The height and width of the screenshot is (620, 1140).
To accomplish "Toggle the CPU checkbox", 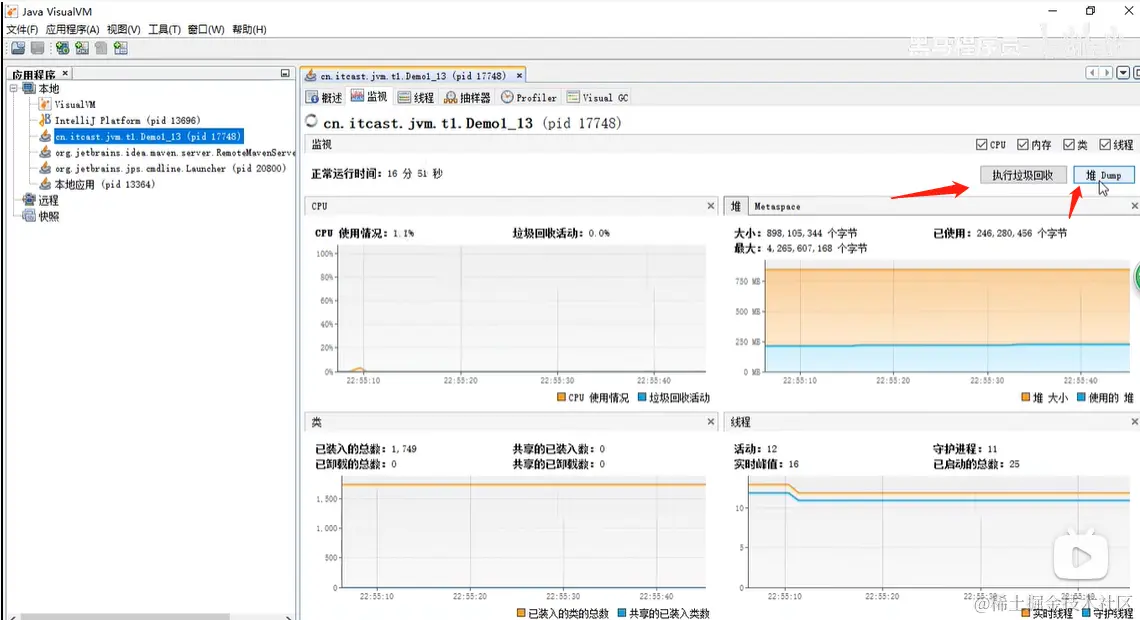I will coord(982,145).
